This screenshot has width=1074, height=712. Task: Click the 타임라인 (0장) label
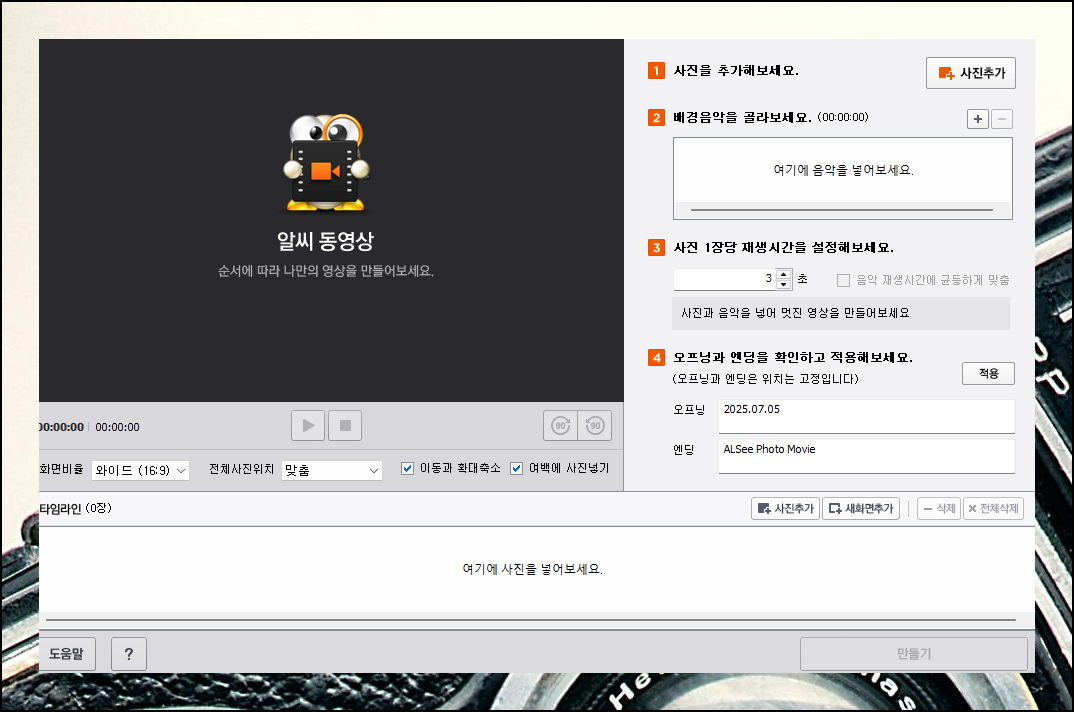click(75, 508)
